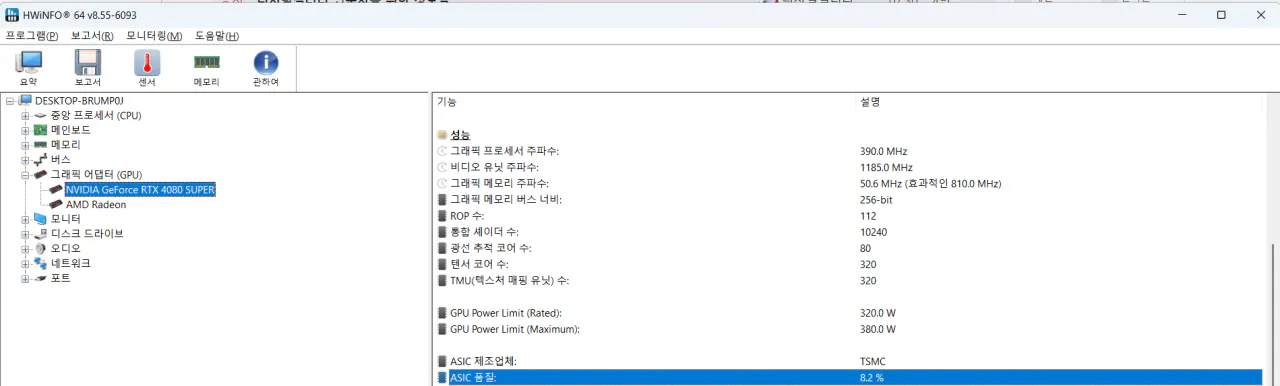The width and height of the screenshot is (1280, 386).
Task: Select AMD Radeon in the tree
Action: pyautogui.click(x=96, y=204)
